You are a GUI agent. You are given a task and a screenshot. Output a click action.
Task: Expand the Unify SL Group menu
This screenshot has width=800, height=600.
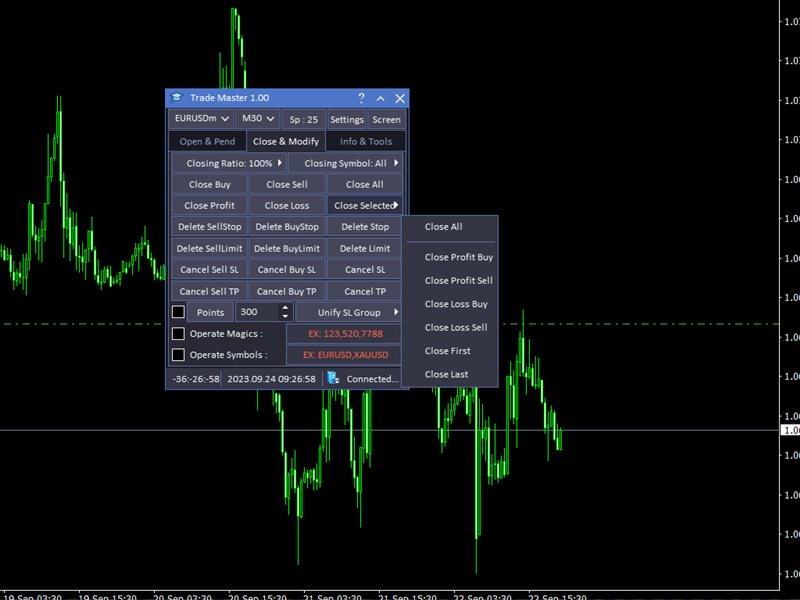coord(349,312)
